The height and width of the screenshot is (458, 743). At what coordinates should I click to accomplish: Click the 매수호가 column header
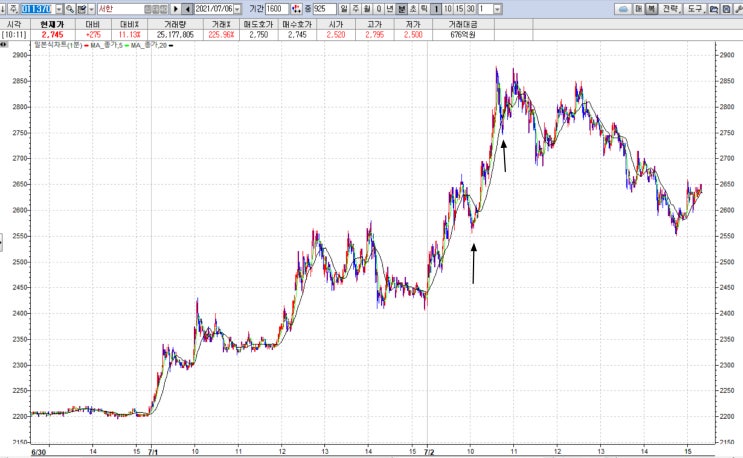[x=297, y=24]
